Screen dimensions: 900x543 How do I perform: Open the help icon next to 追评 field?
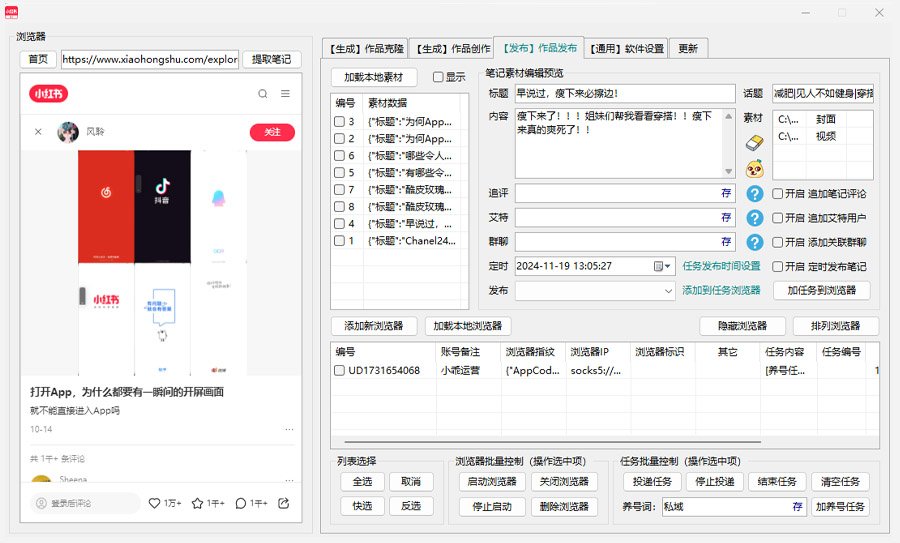click(755, 193)
